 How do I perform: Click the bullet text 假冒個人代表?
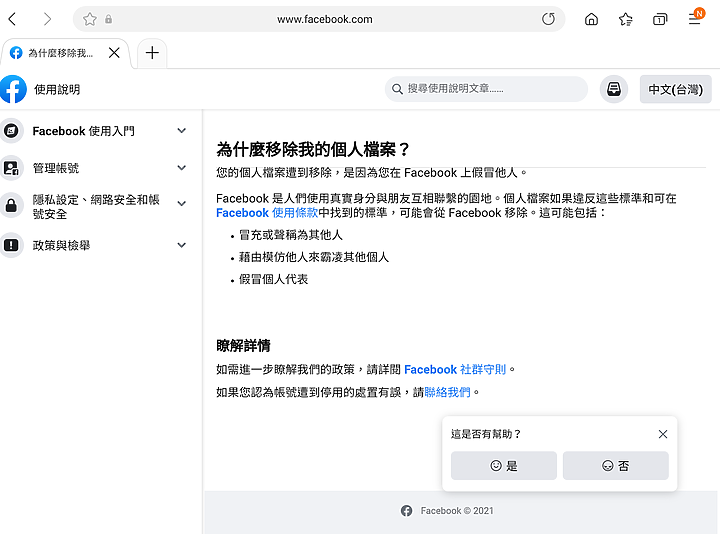pos(273,279)
